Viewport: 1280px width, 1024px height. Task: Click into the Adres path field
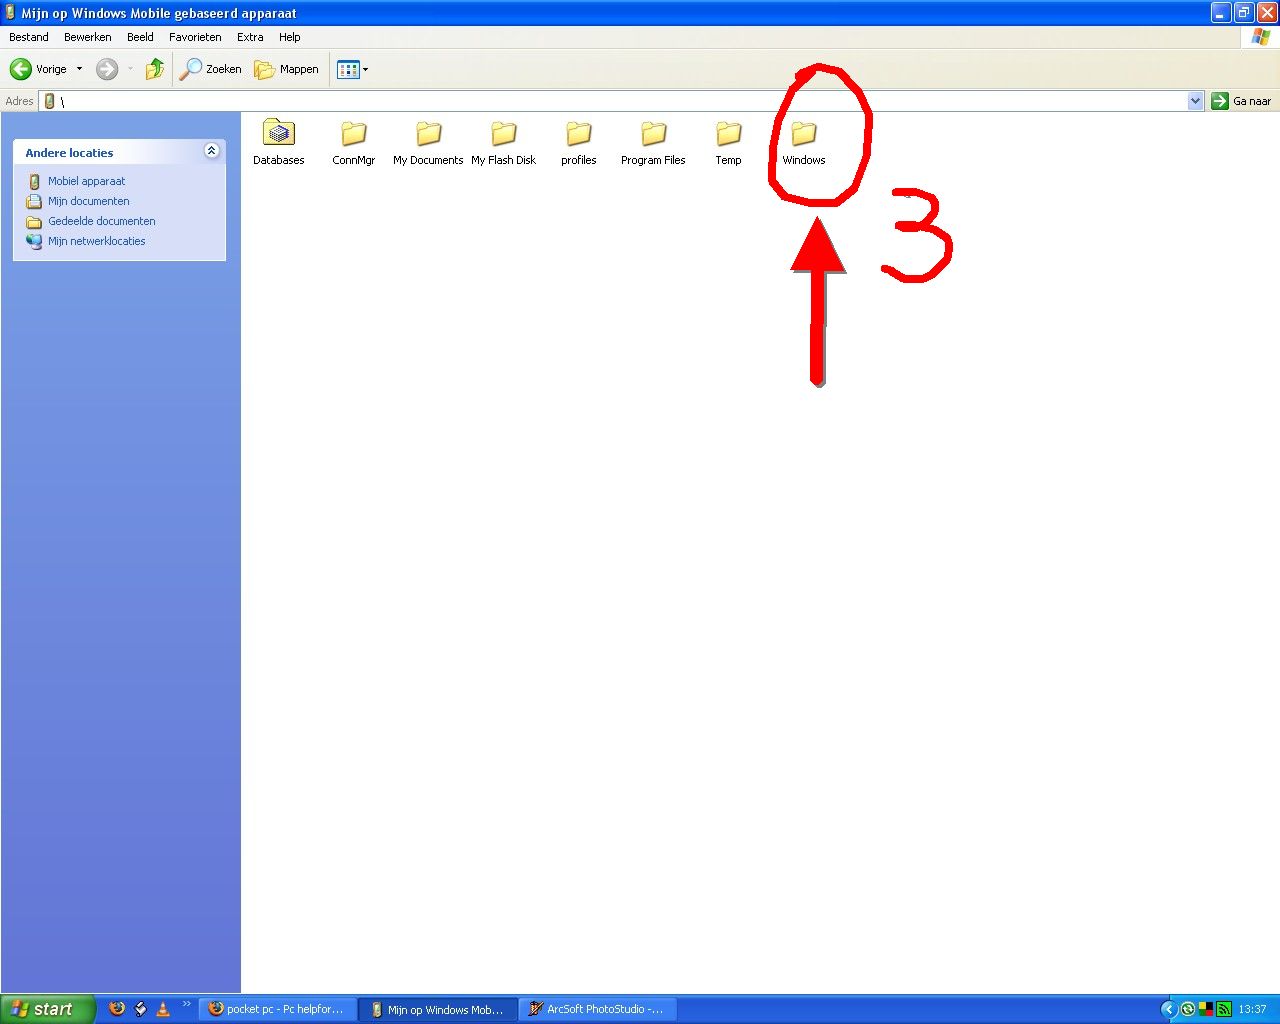(620, 101)
